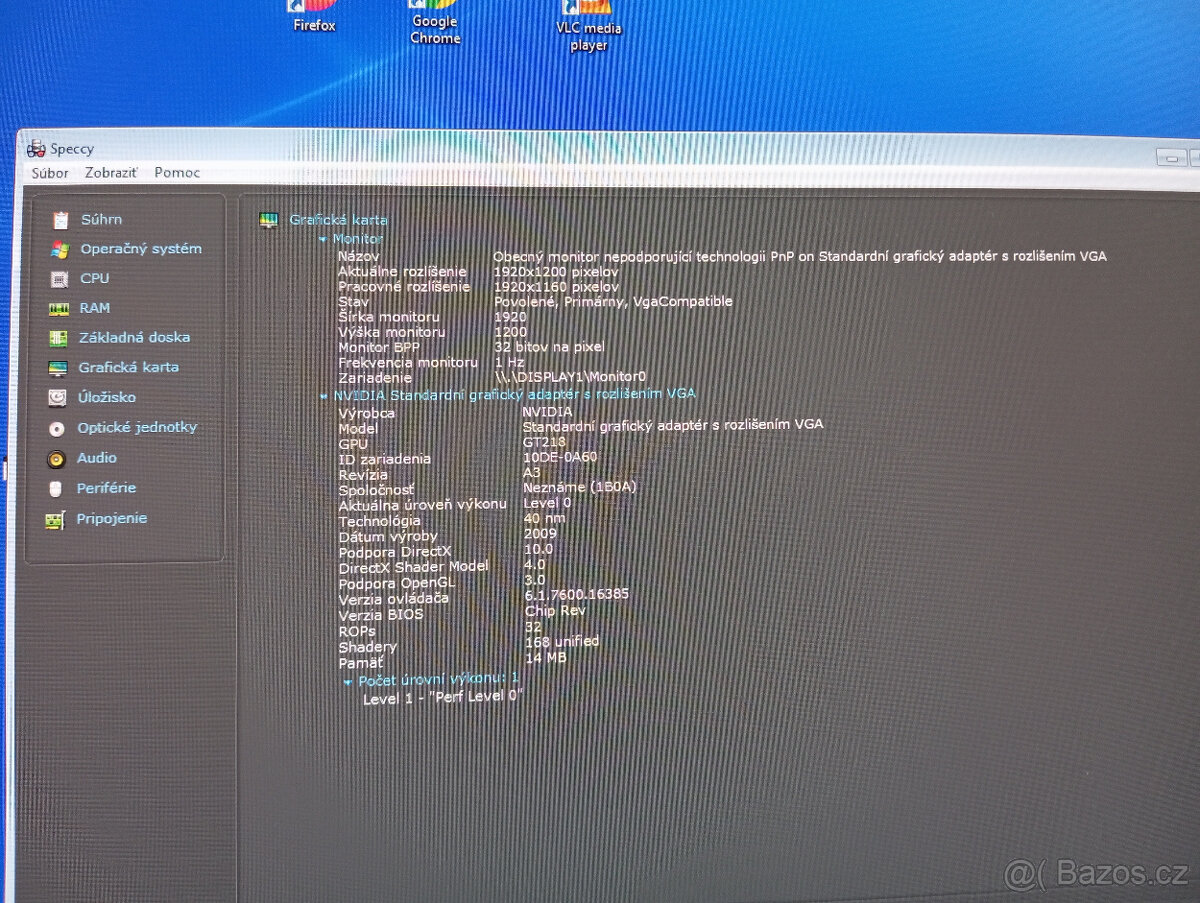Viewport: 1200px width, 903px height.
Task: Collapse the Monitor tree node
Action: [322, 240]
